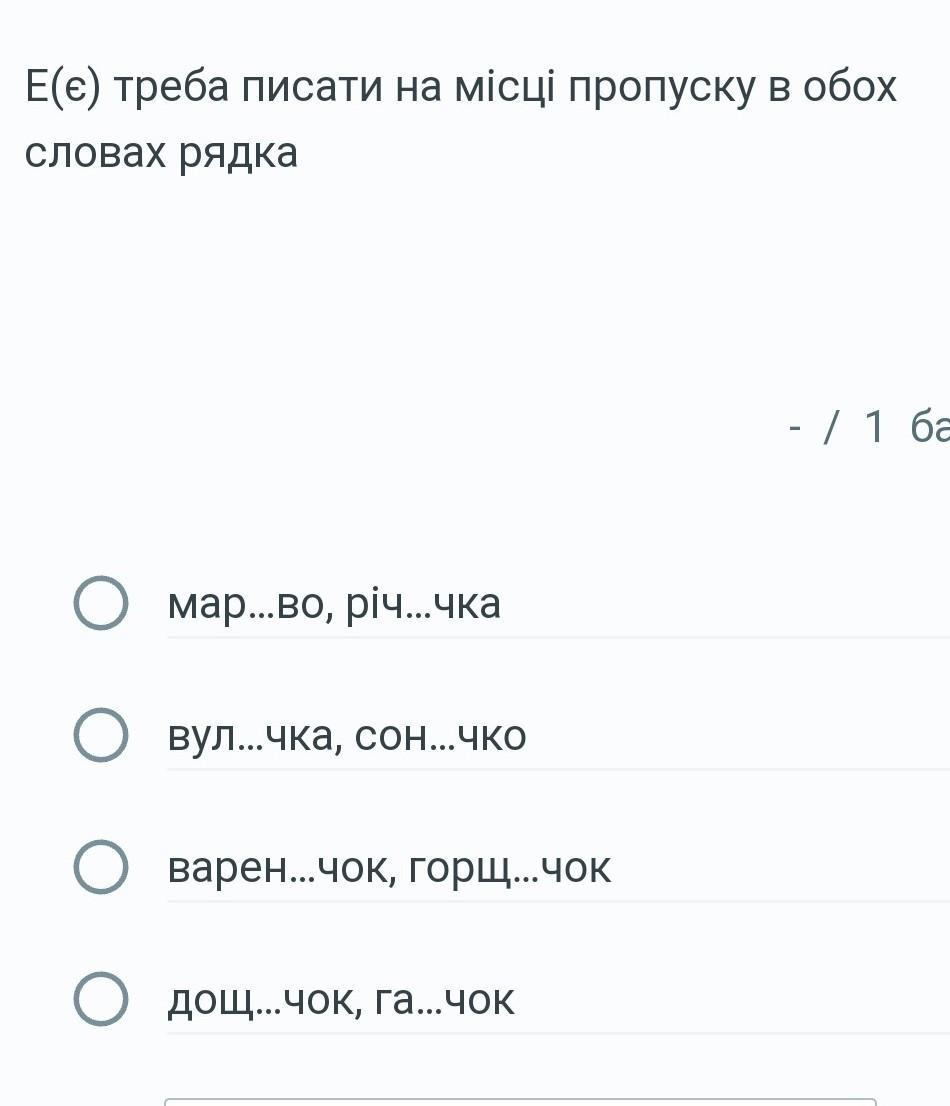Select the radio button for вул...чка, сон...чко
Image resolution: width=950 pixels, height=1106 pixels.
(x=100, y=736)
